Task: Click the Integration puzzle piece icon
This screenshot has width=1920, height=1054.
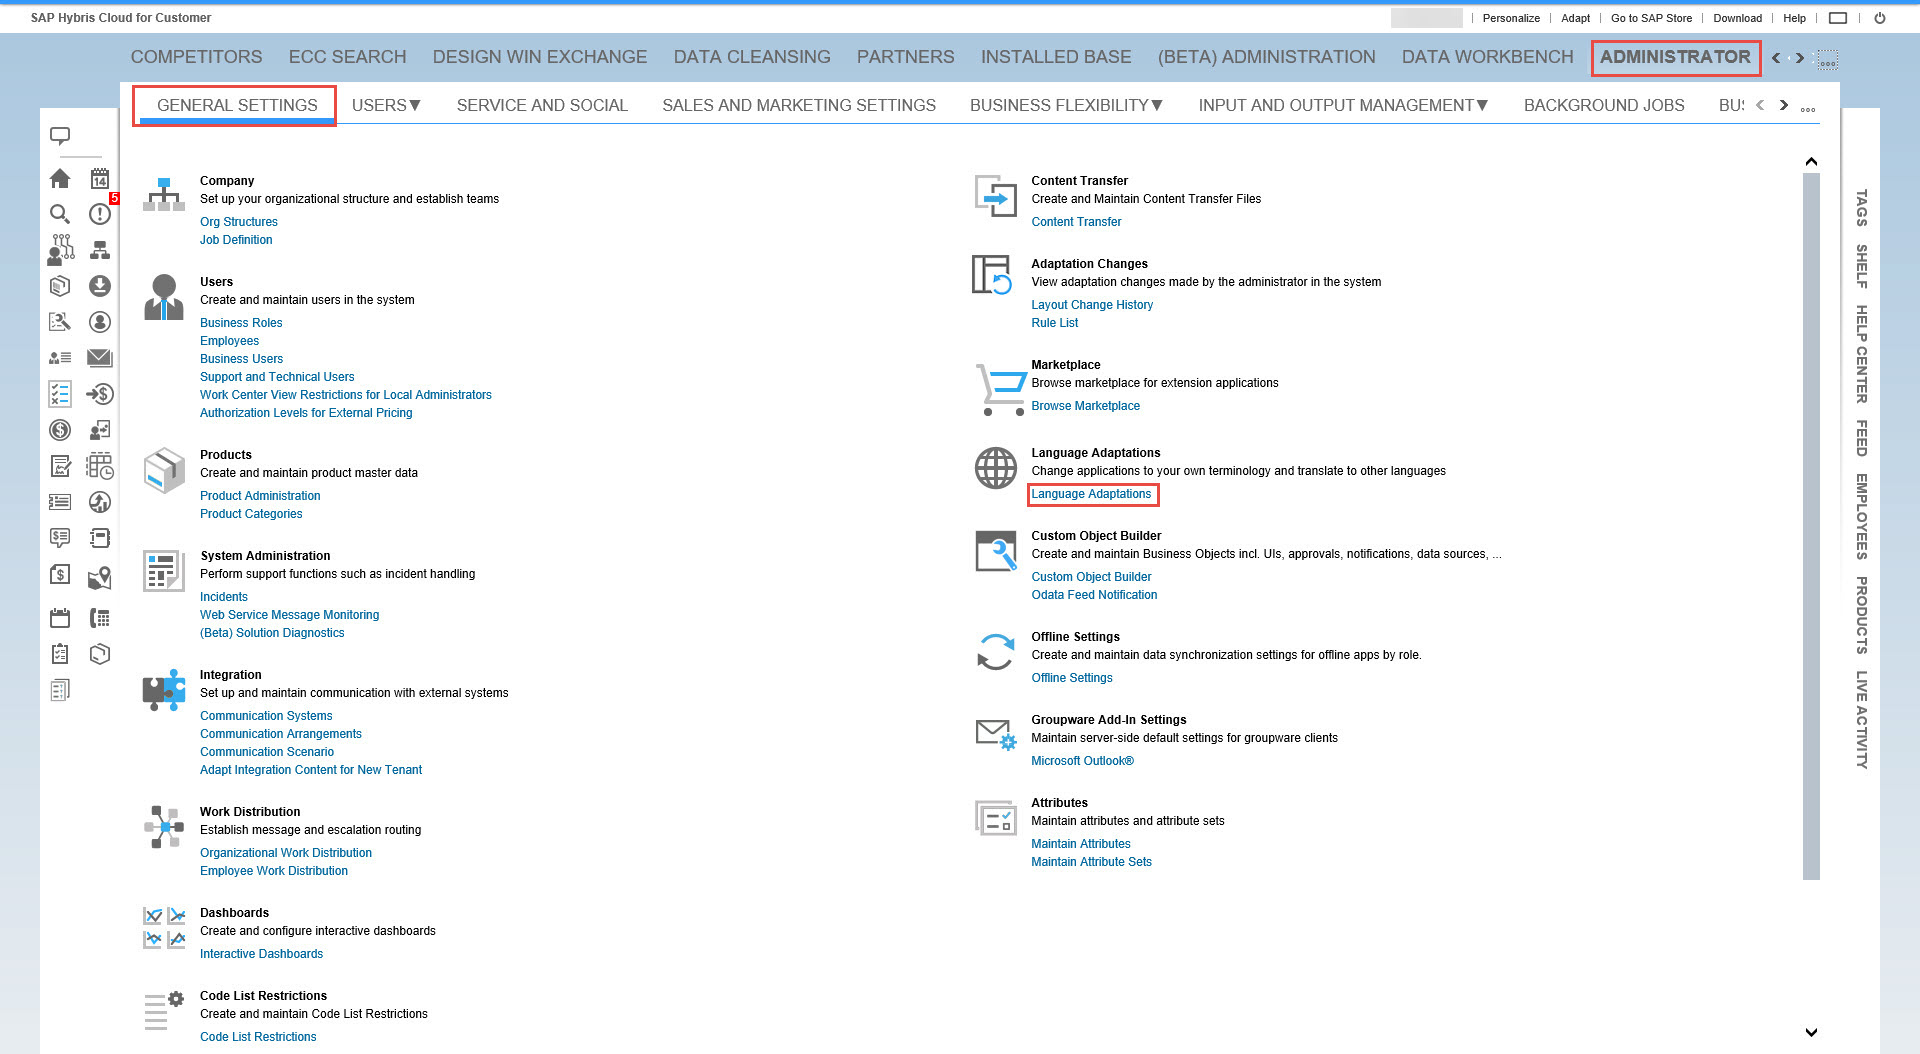Action: [164, 690]
